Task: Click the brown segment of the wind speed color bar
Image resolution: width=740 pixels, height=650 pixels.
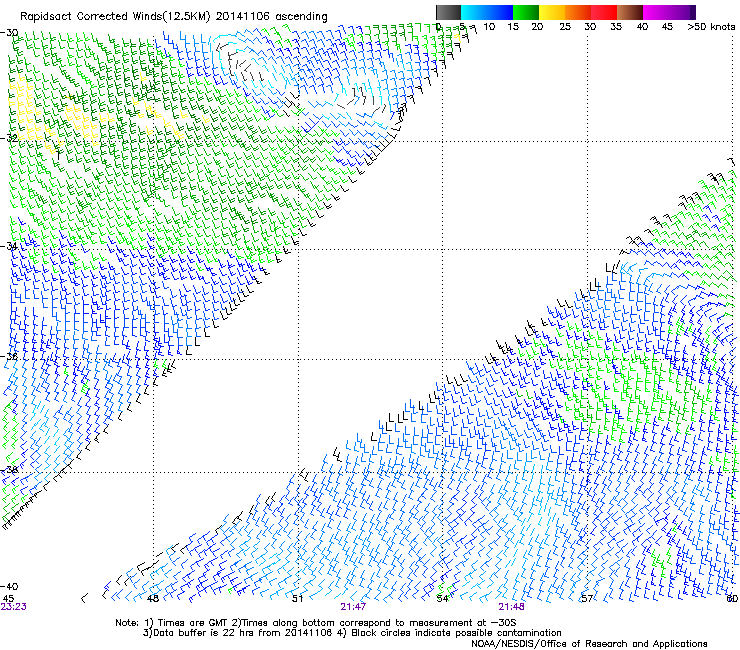Action: tap(630, 12)
